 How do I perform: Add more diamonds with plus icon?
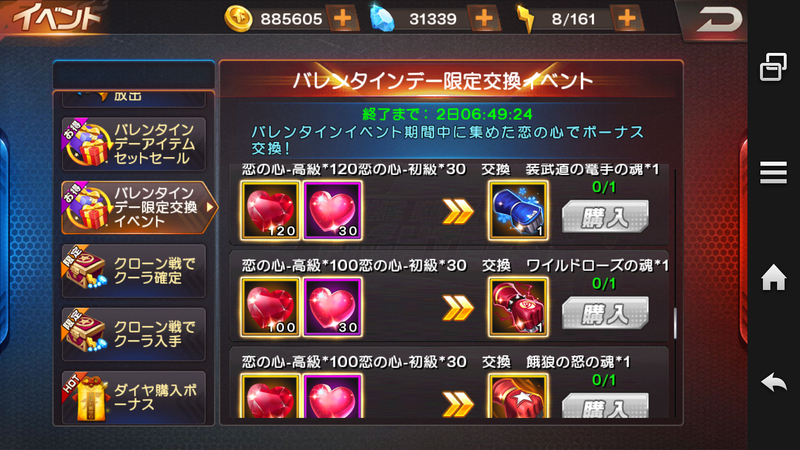point(484,19)
